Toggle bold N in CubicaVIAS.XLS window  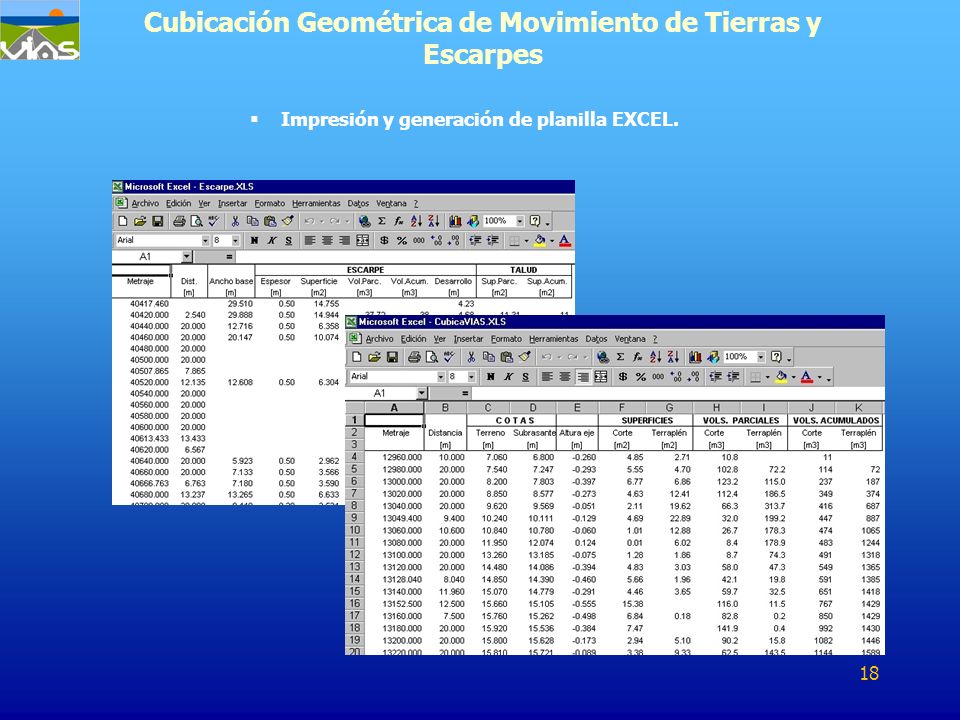490,377
